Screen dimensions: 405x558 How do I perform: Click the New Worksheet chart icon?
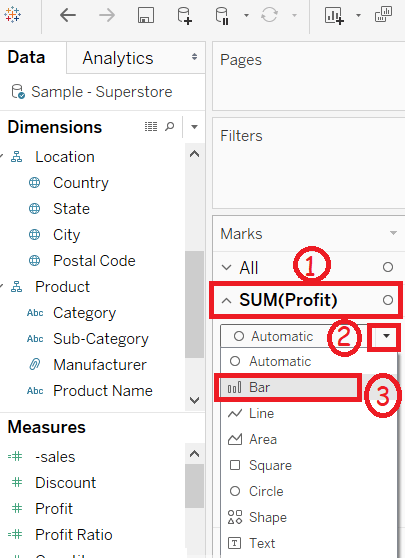click(x=334, y=16)
